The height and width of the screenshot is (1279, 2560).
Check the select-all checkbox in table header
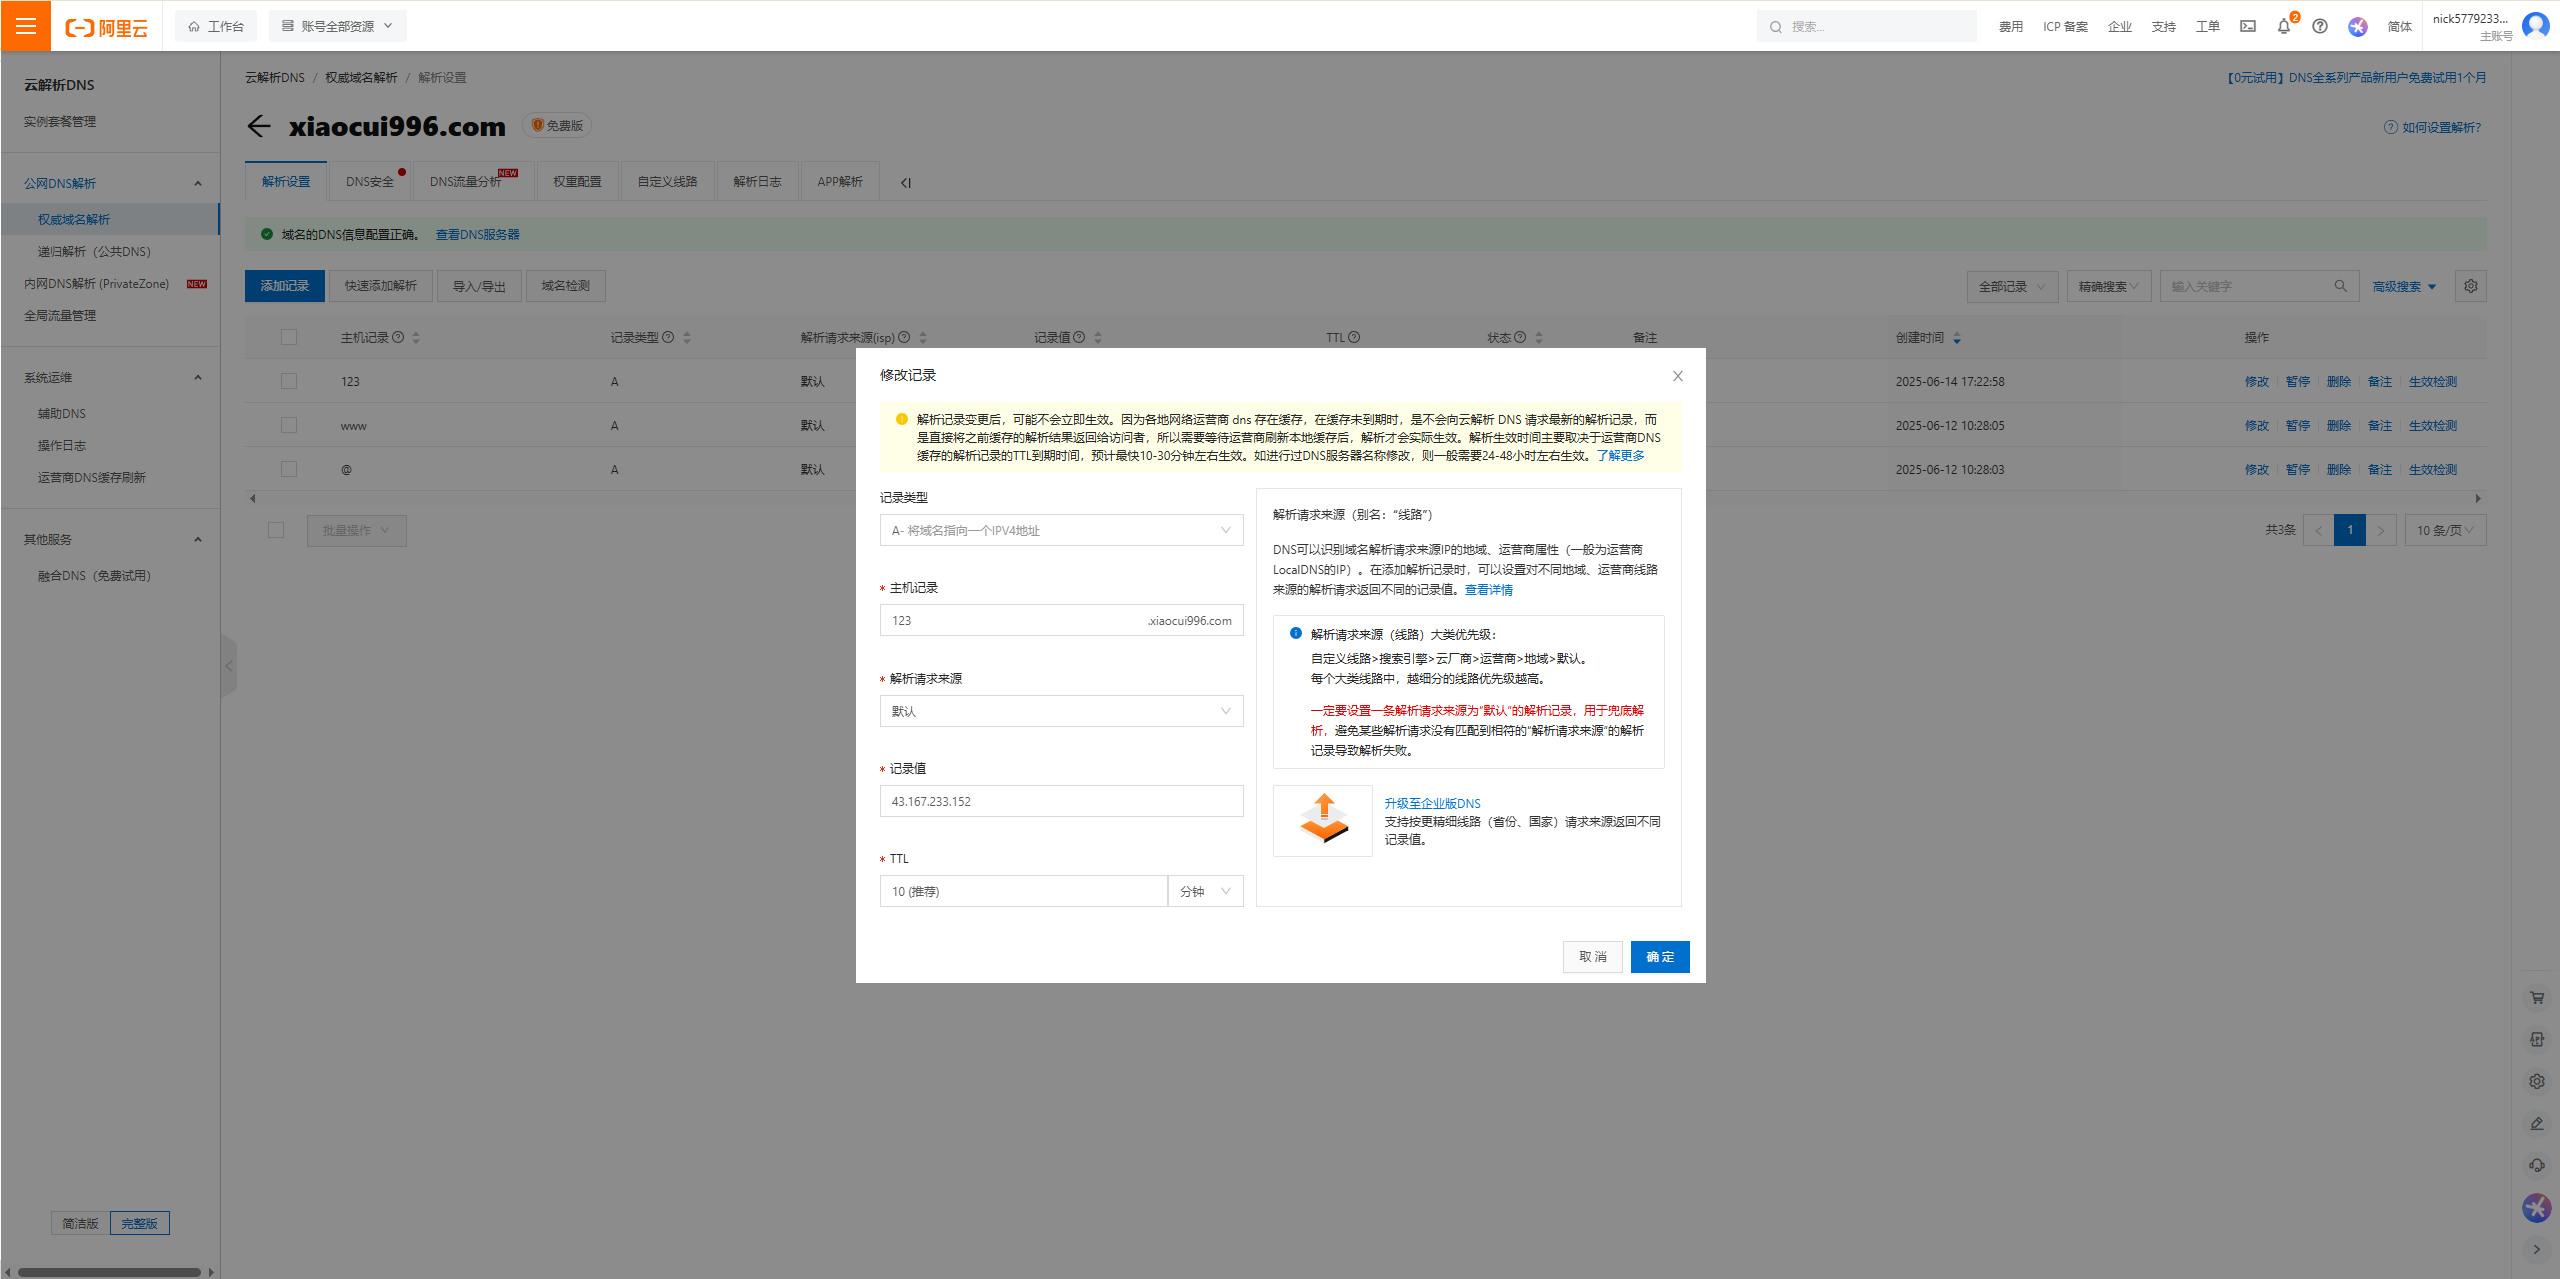289,337
